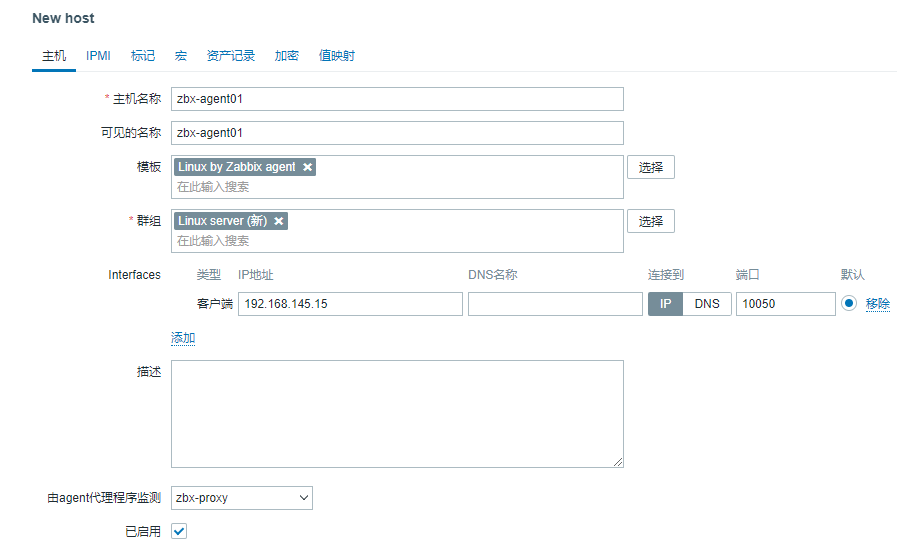Open the 资产记录 tab

pyautogui.click(x=230, y=56)
